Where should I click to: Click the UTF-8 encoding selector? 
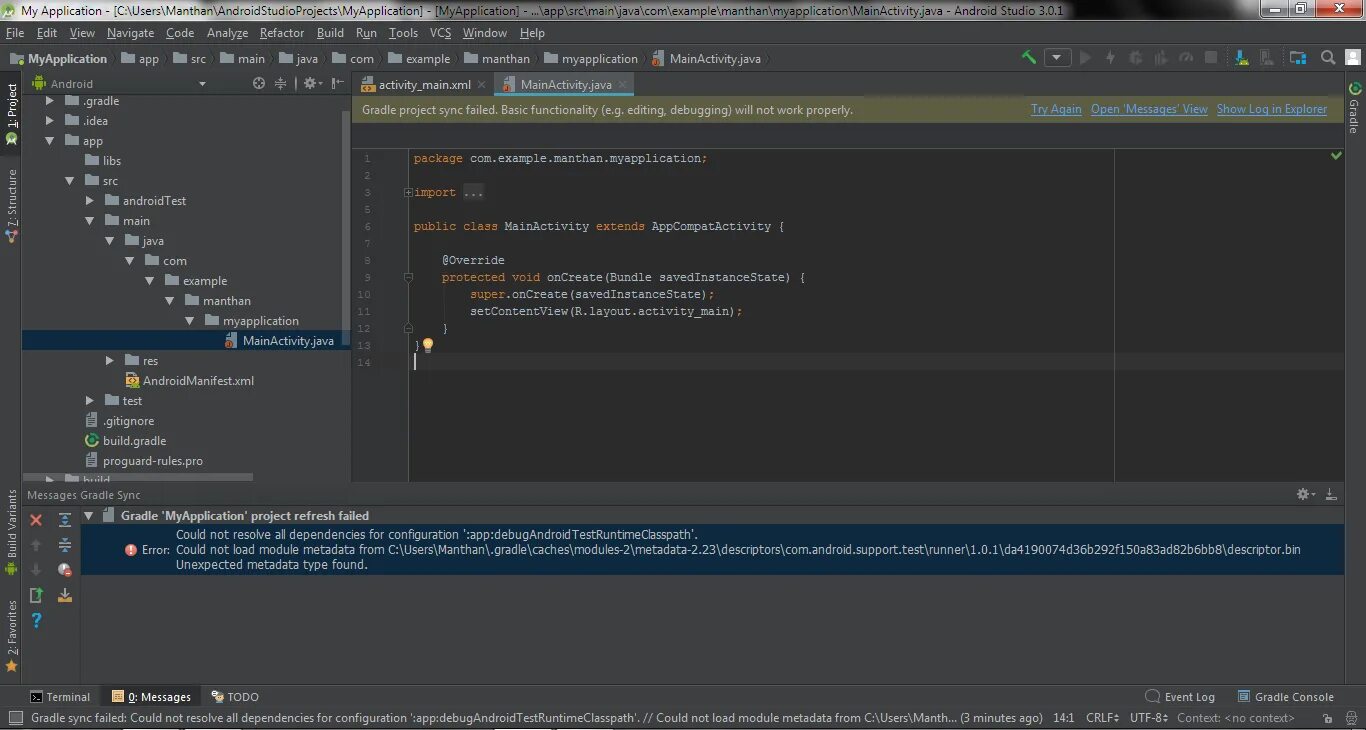(1149, 718)
